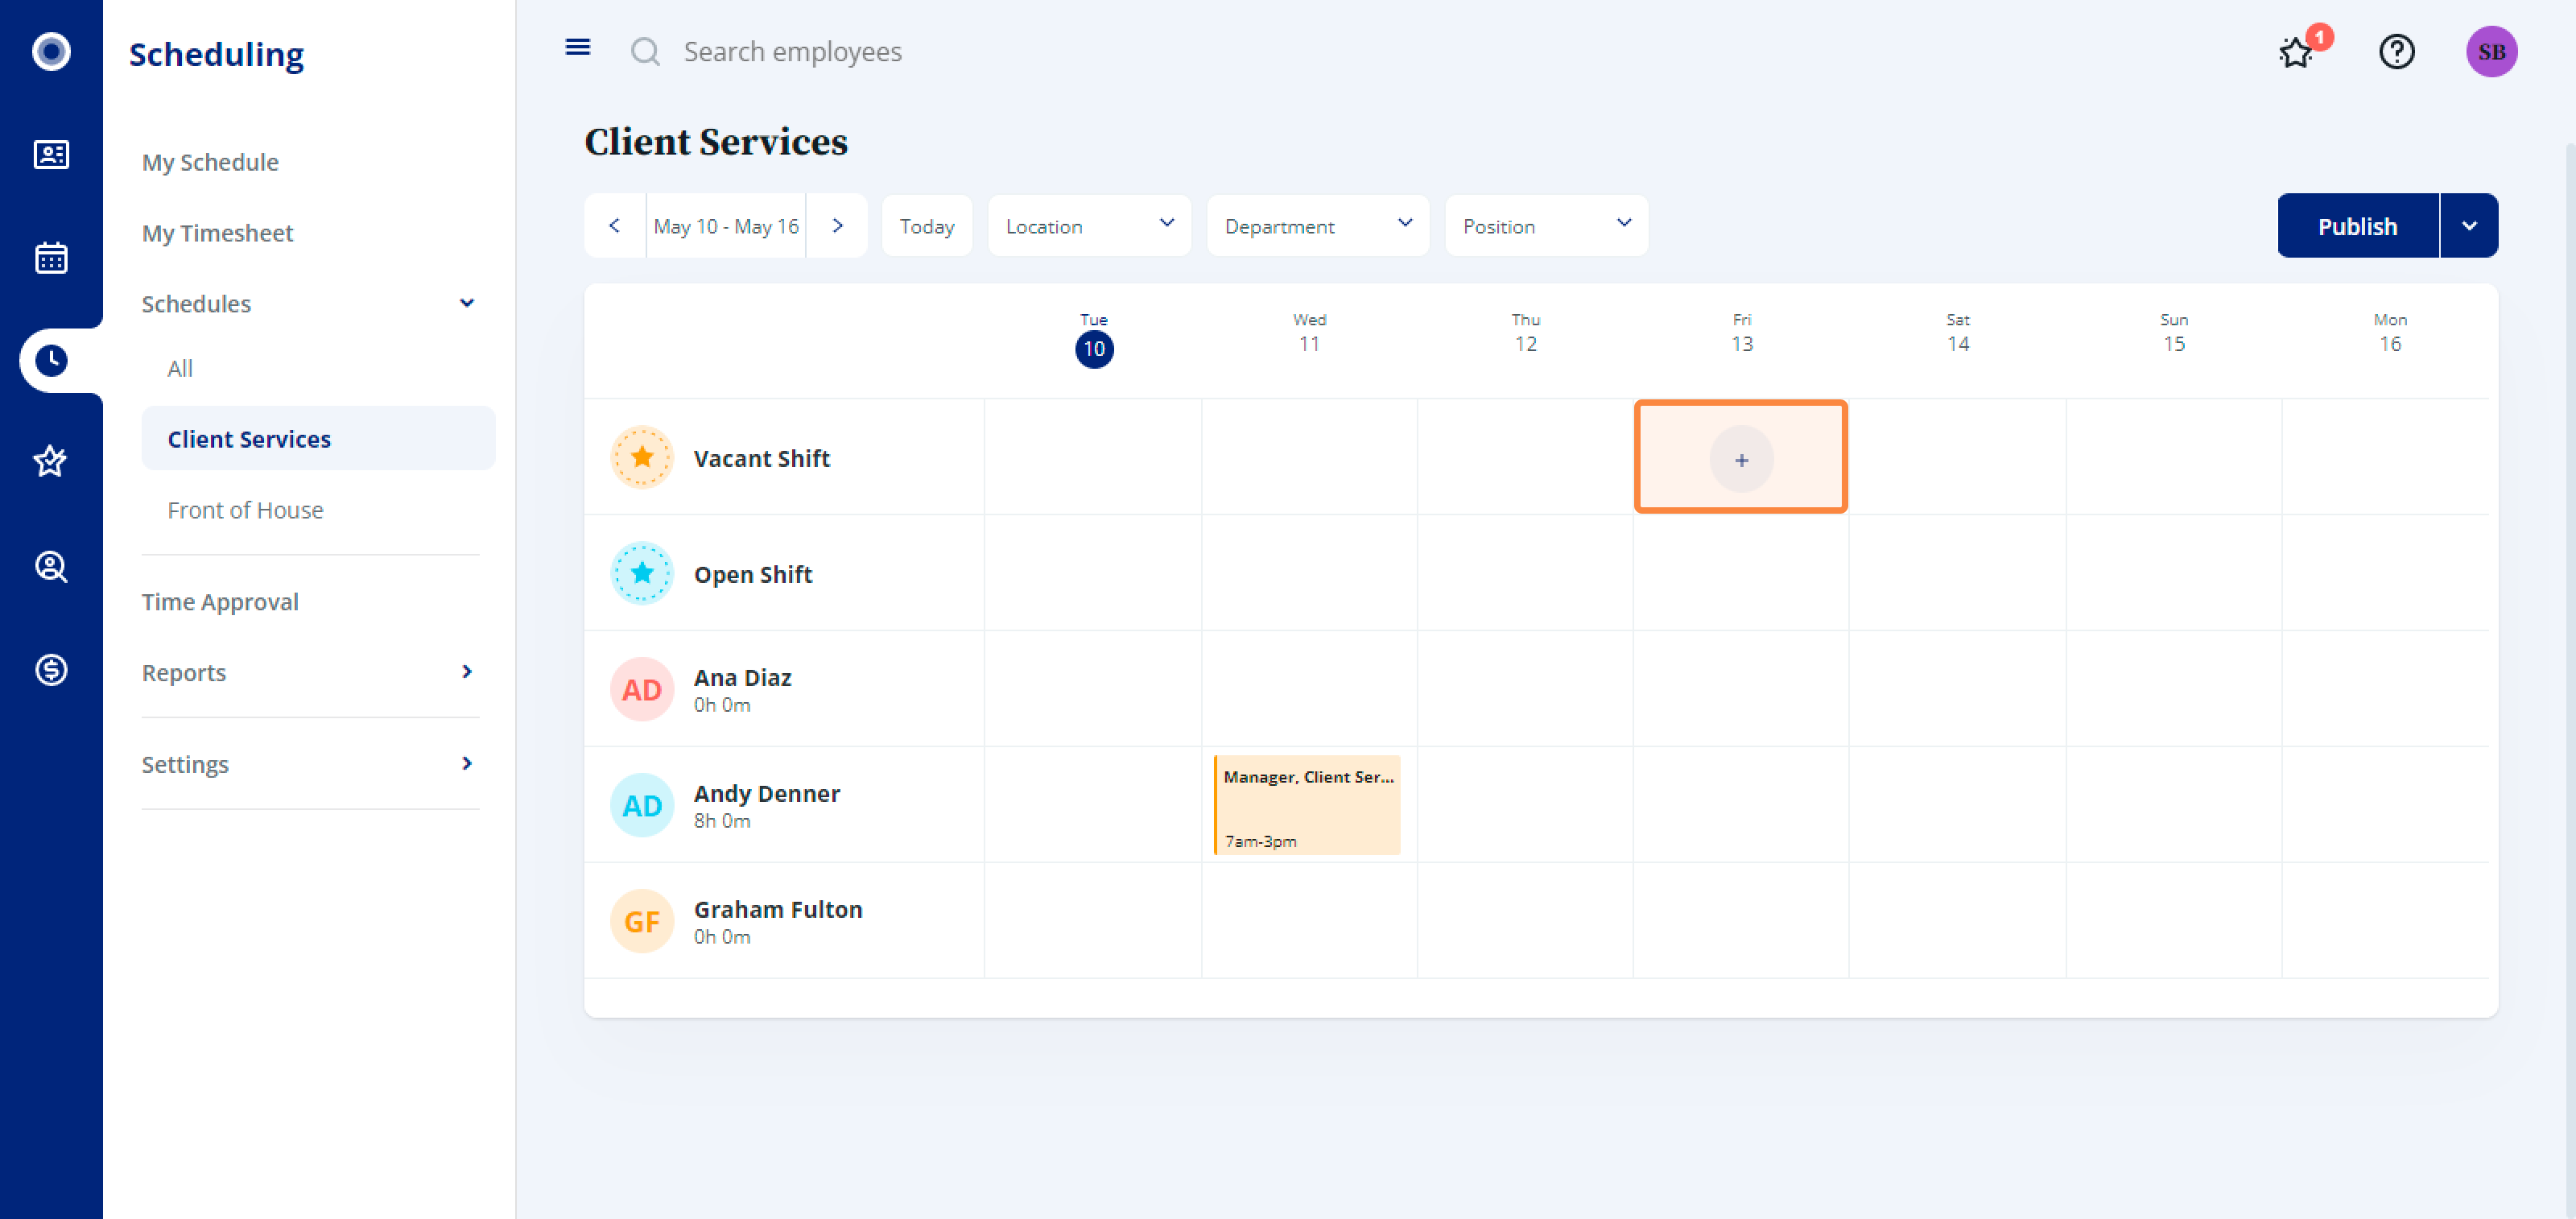Open the calendar icon in left rail
Viewport: 2576px width, 1219px height.
point(51,257)
